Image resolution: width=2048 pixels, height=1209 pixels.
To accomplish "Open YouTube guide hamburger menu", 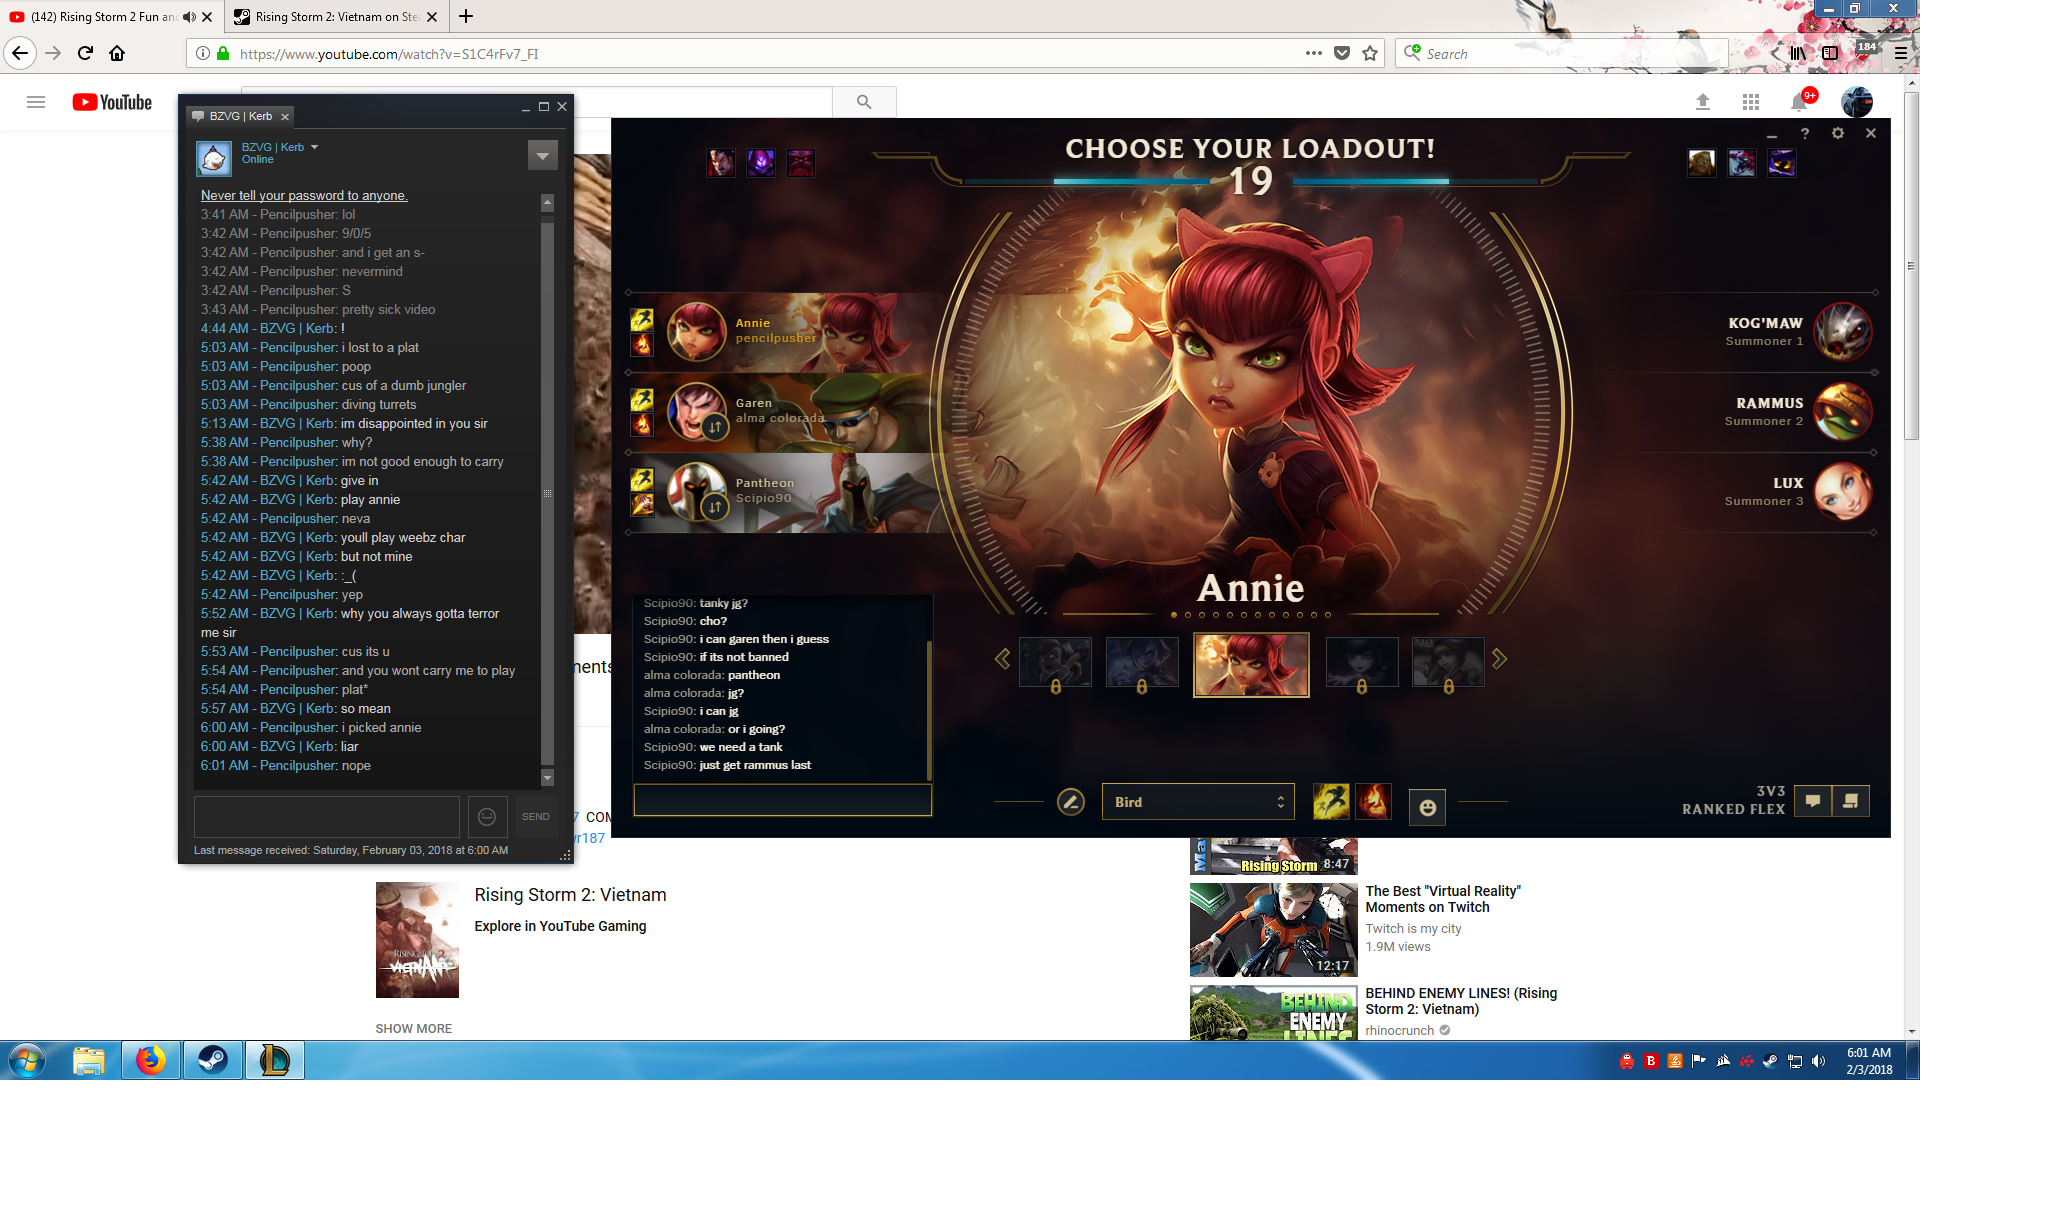I will coord(36,102).
